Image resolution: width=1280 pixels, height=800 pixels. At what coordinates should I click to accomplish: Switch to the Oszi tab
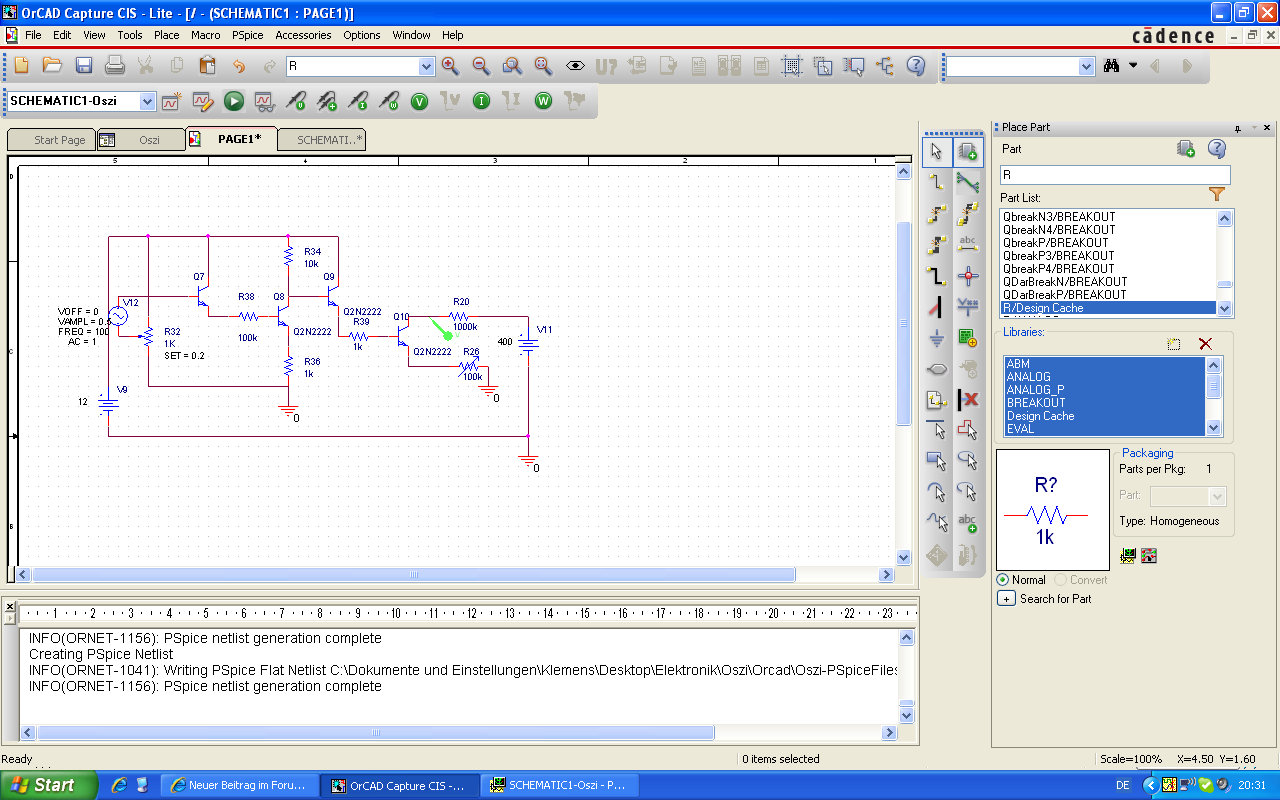(141, 140)
